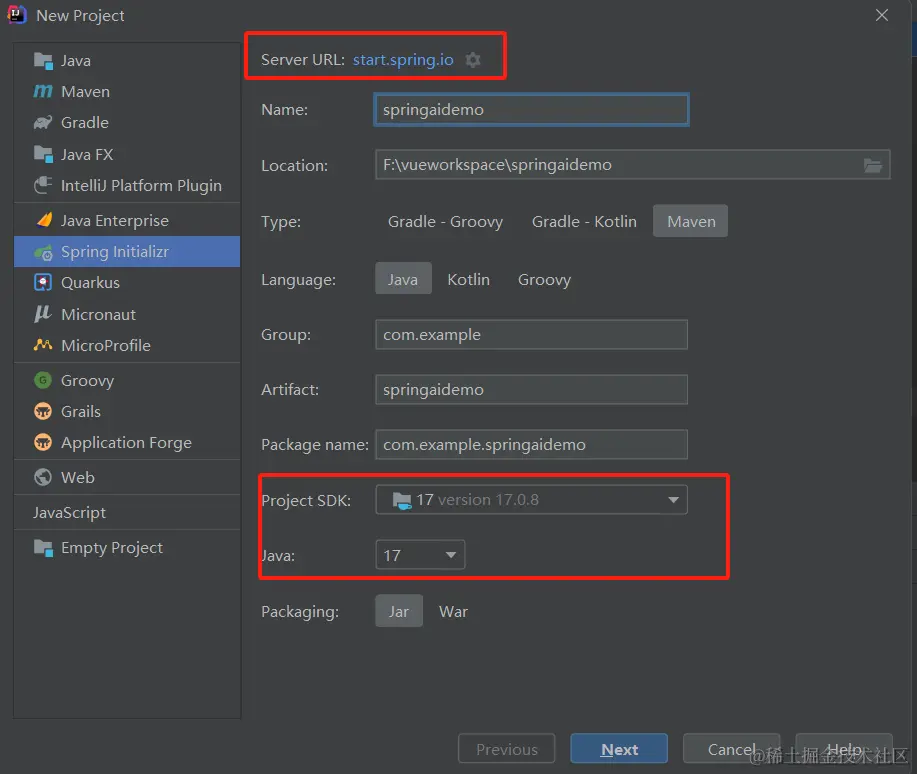This screenshot has width=917, height=774.
Task: Click the Maven 'm' icon
Action: tap(43, 91)
